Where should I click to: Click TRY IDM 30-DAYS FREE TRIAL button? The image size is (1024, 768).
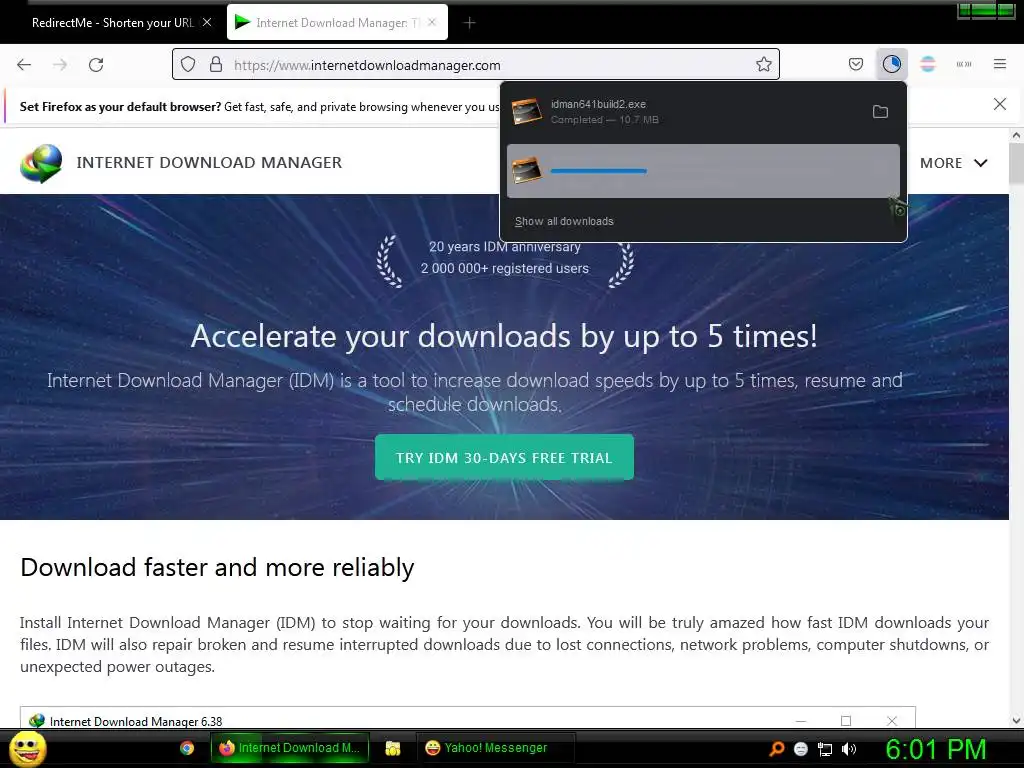click(x=504, y=457)
